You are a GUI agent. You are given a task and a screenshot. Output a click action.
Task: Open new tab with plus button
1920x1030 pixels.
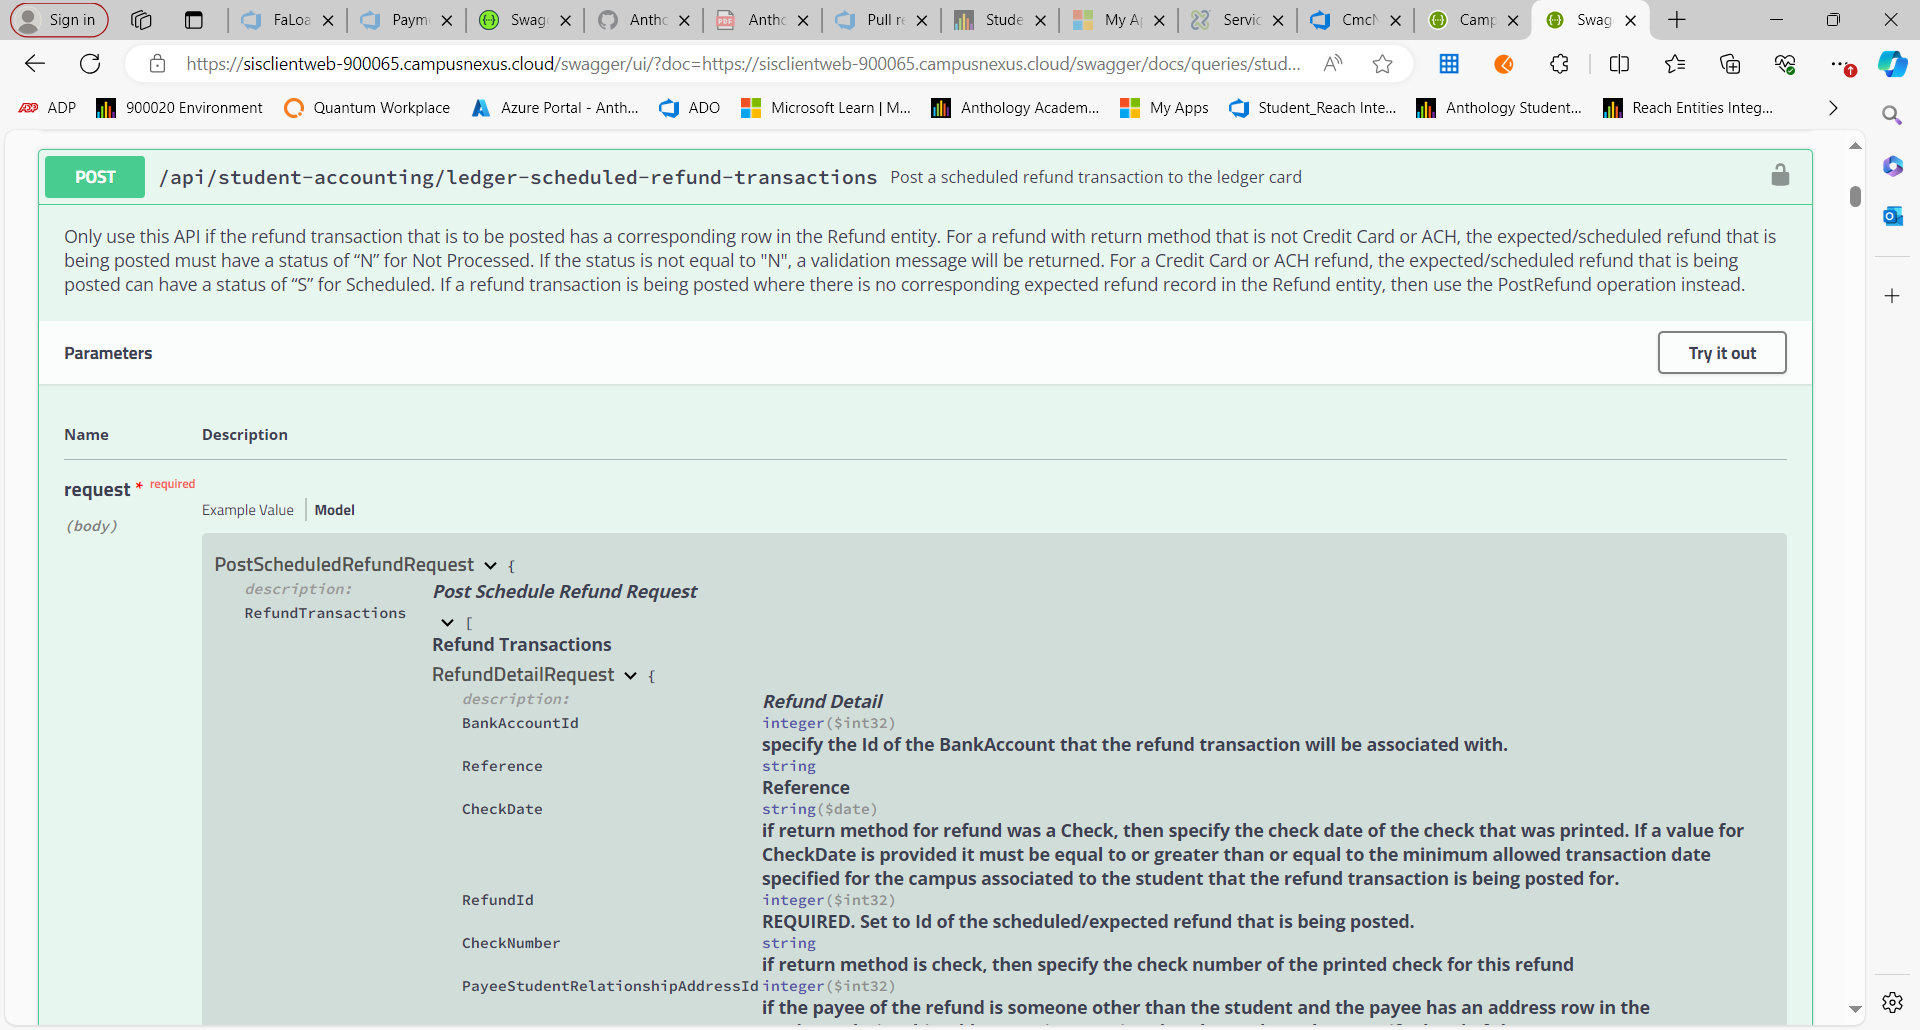1677,20
